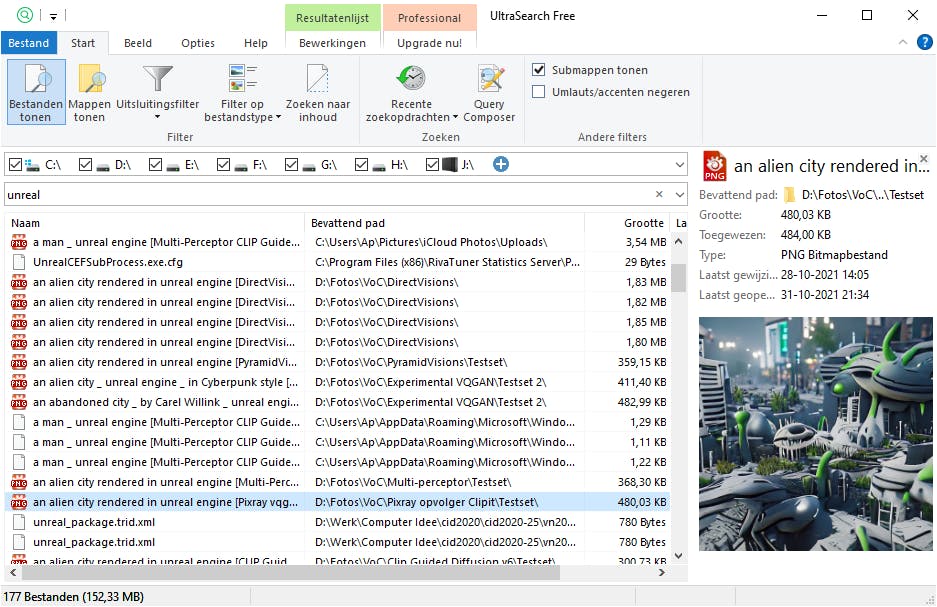Click the Mappen tonen icon

tap(90, 80)
